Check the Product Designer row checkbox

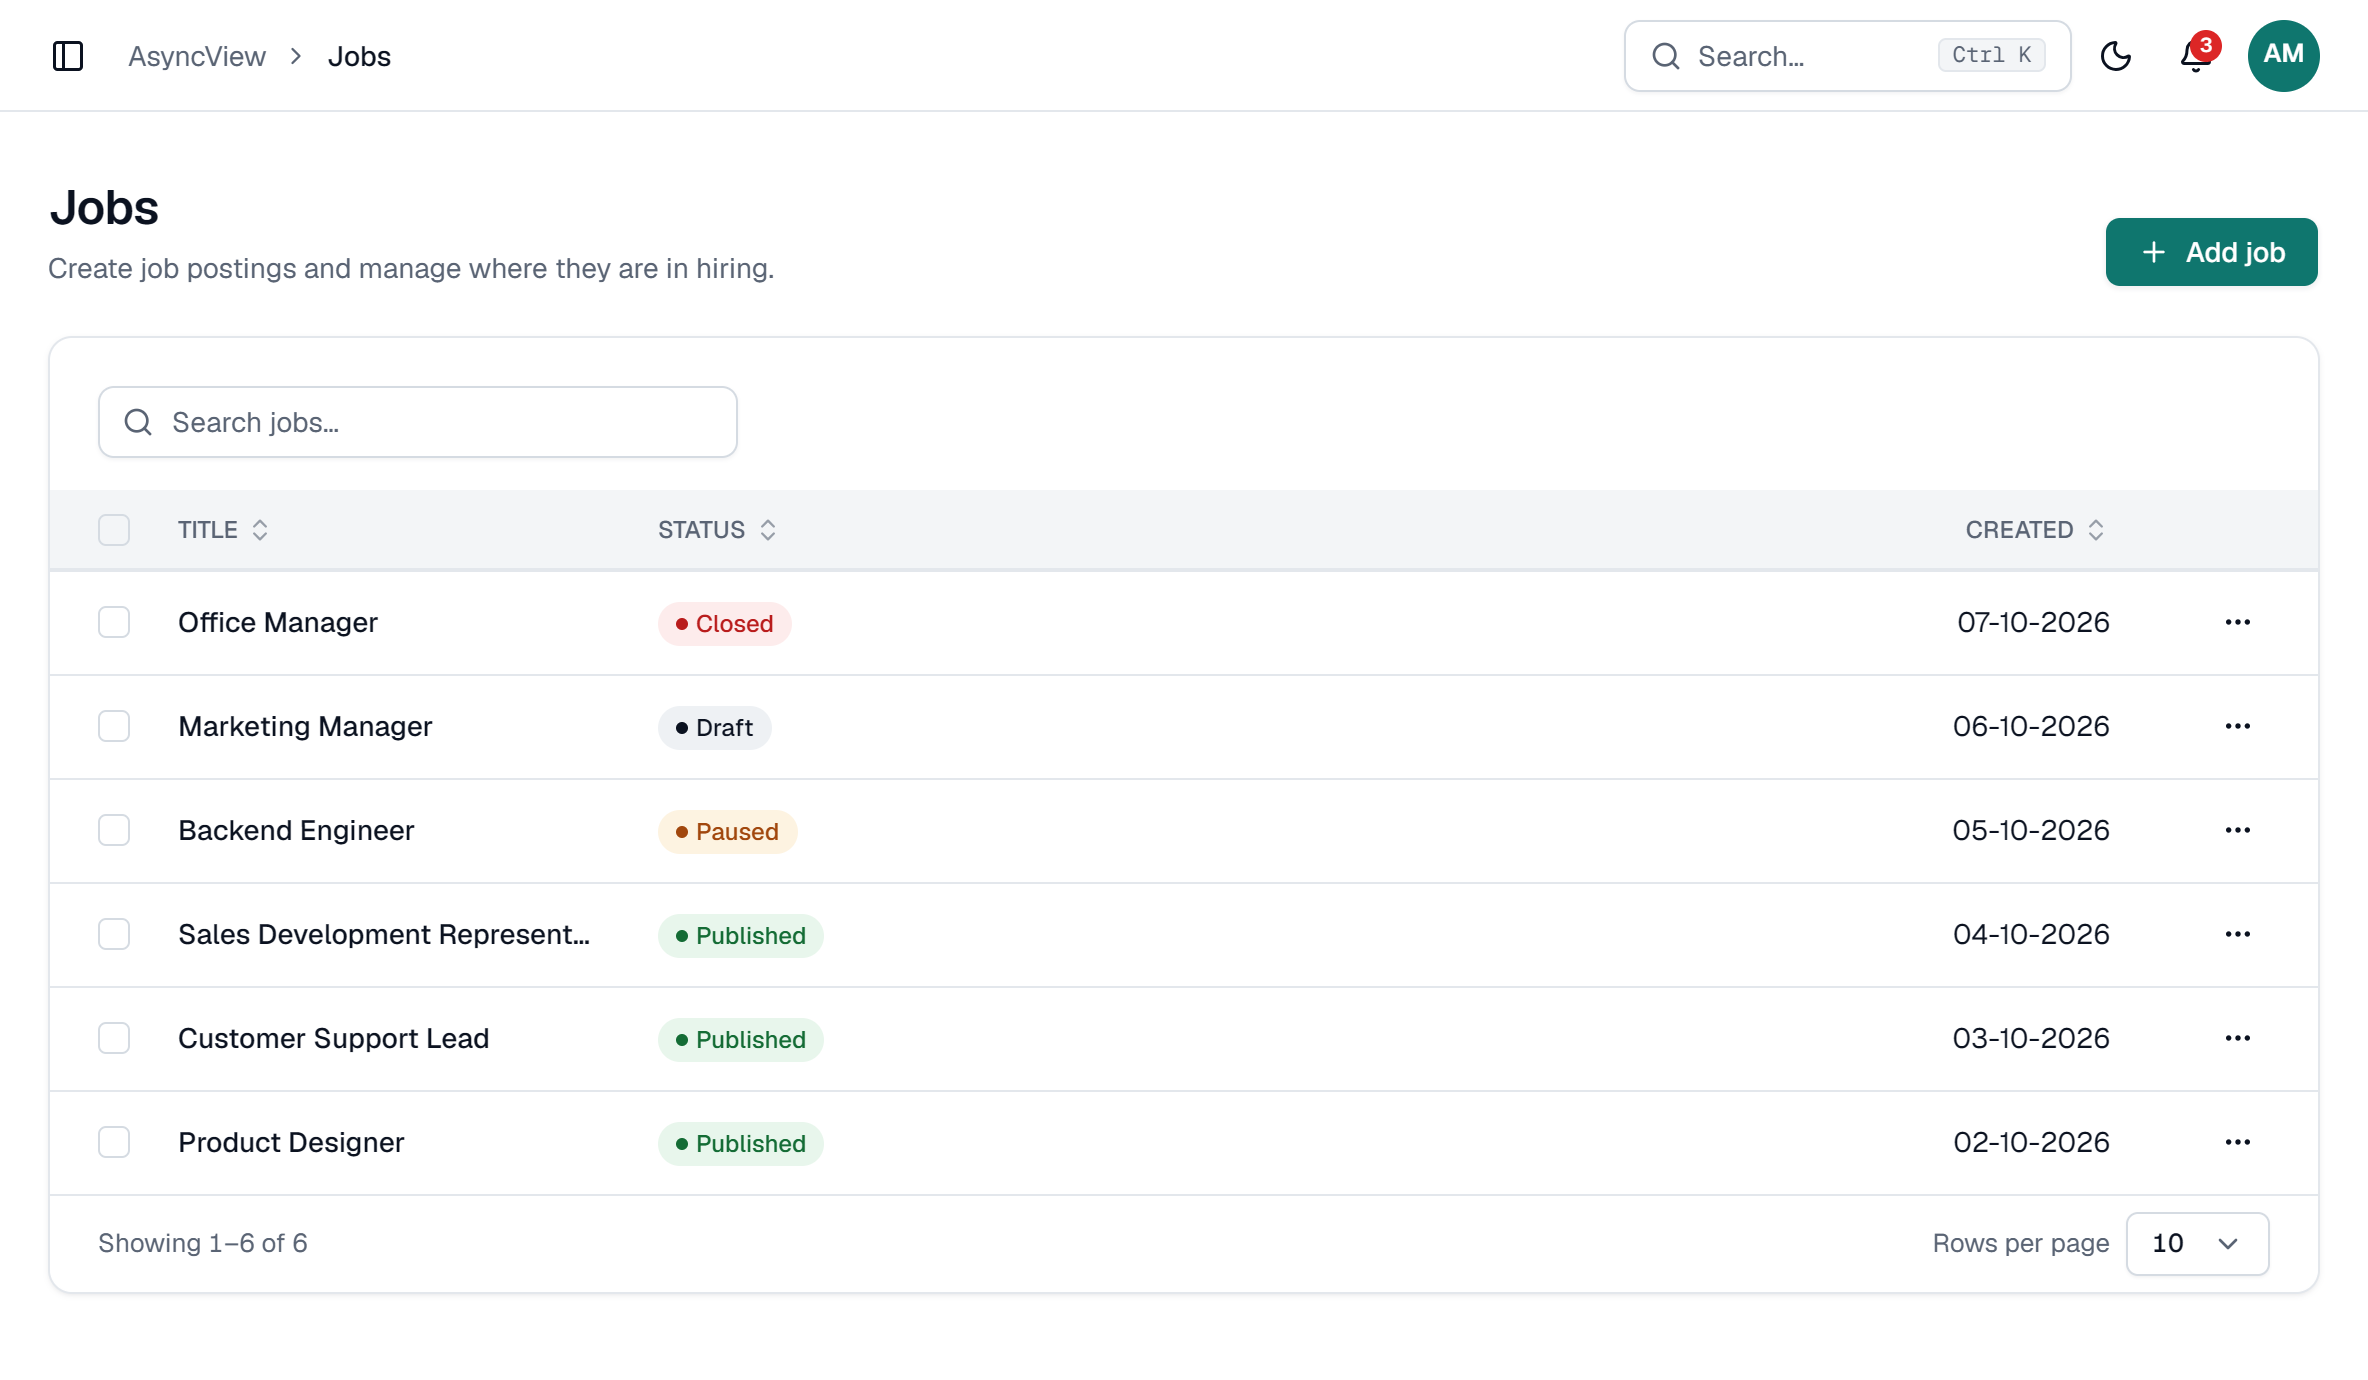click(114, 1142)
